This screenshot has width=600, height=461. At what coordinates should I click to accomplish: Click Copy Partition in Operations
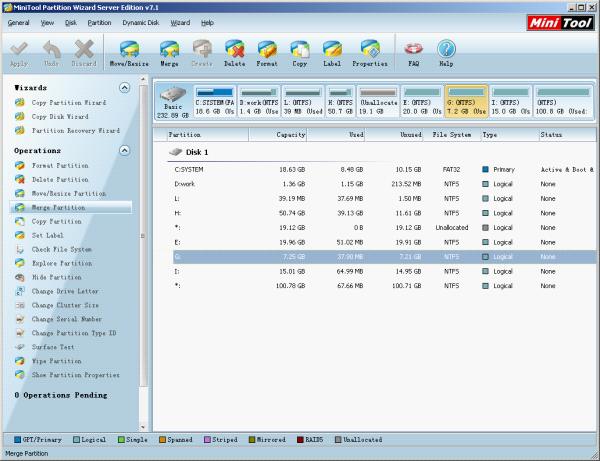[57, 222]
